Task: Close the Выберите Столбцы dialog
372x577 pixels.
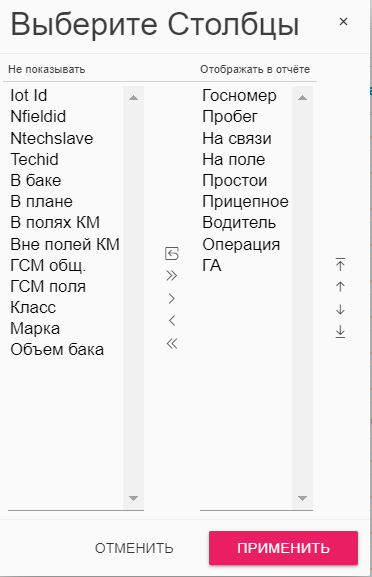Action: 343,22
